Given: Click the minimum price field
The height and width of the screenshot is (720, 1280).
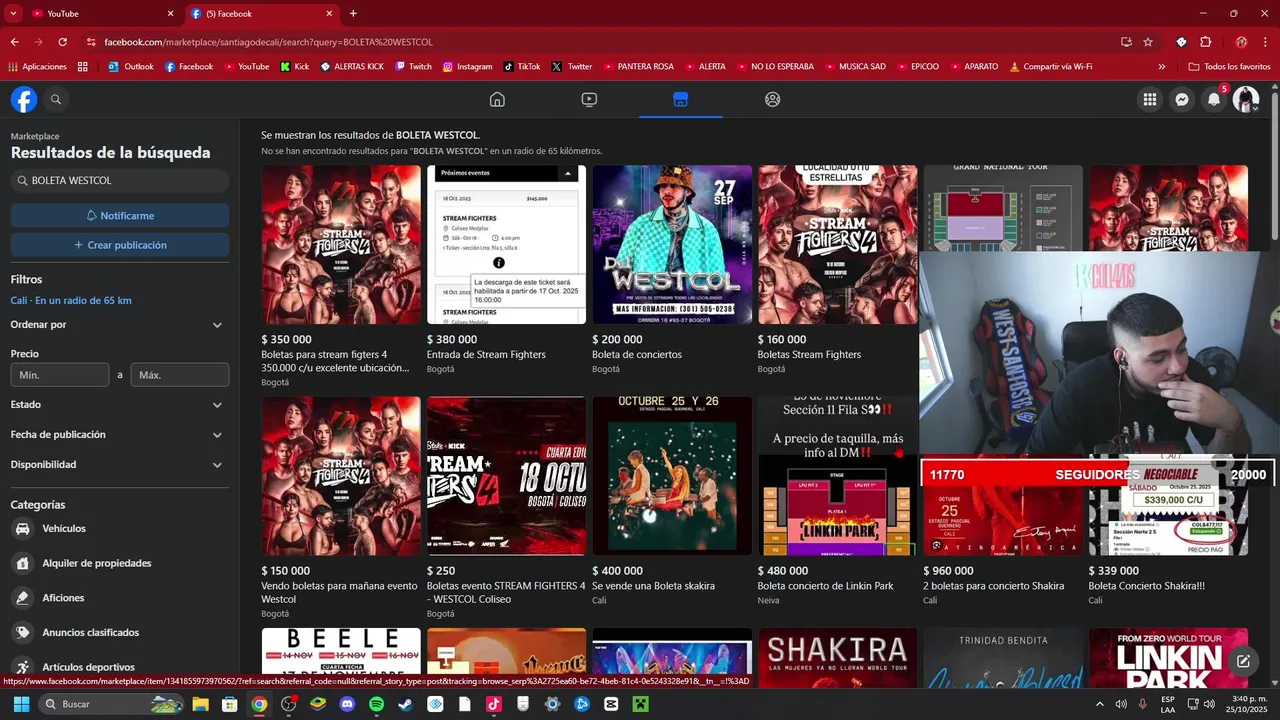Looking at the screenshot, I should 60,375.
